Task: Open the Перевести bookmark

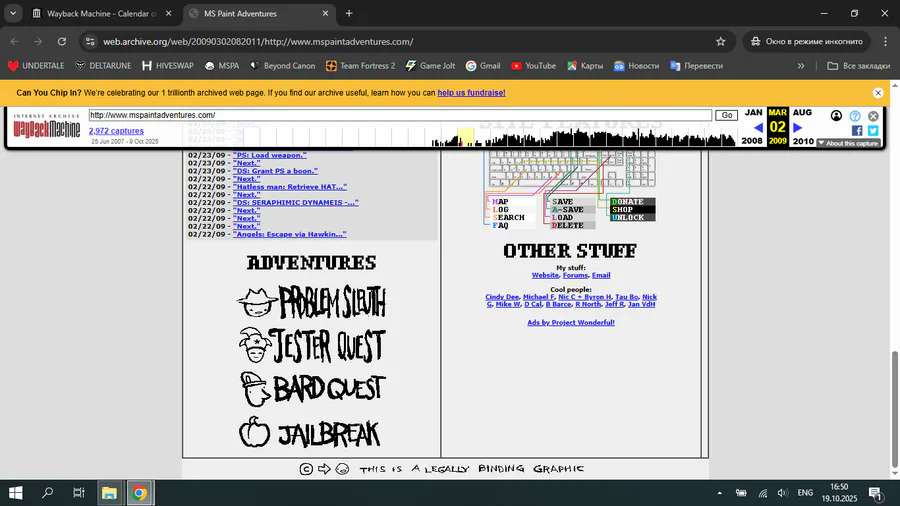Action: [x=696, y=66]
